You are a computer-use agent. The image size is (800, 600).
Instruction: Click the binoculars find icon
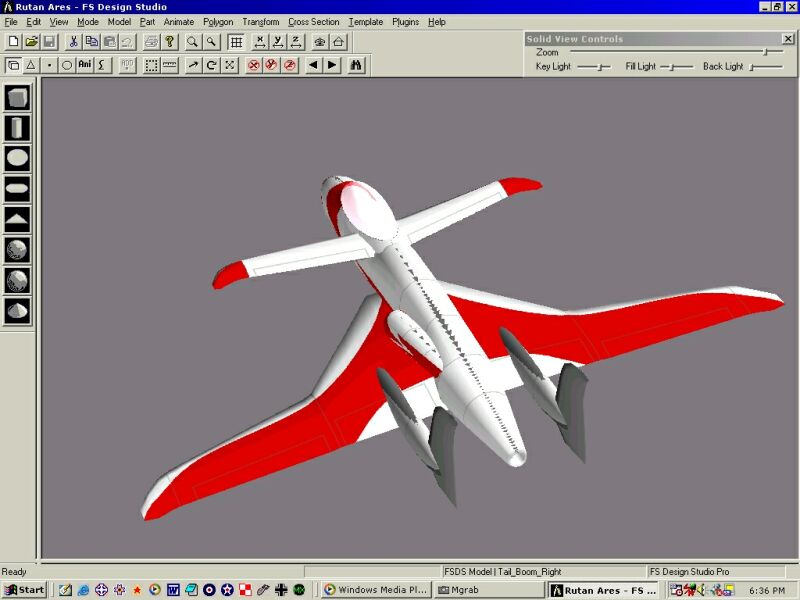356,65
